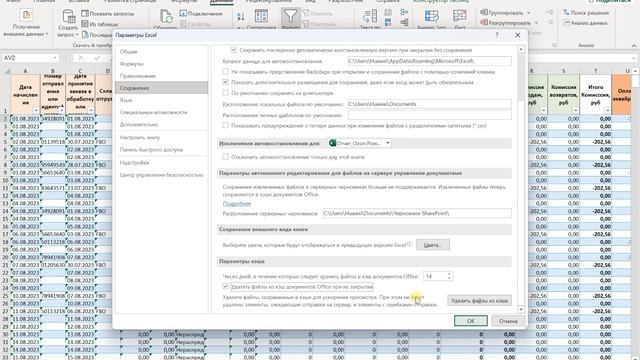Click personal templates location field
Screen dimensions: 640x360
pos(429,115)
